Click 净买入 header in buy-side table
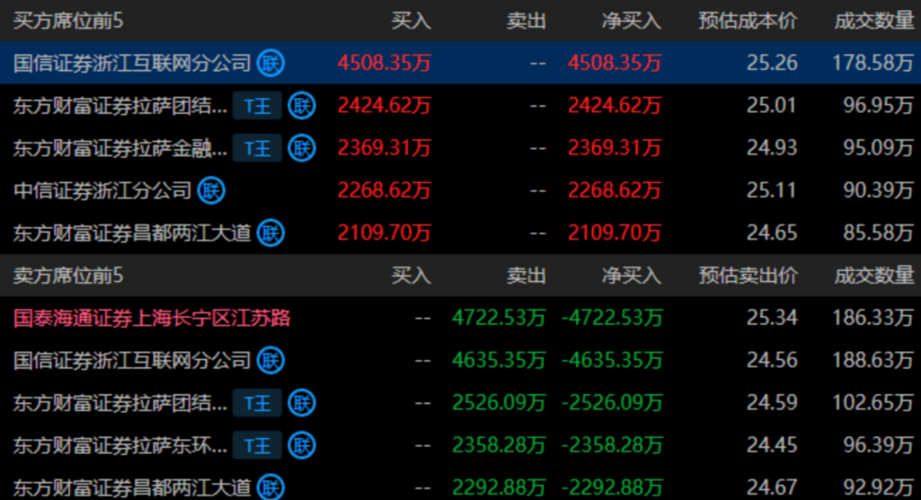921x500 pixels. pos(631,21)
